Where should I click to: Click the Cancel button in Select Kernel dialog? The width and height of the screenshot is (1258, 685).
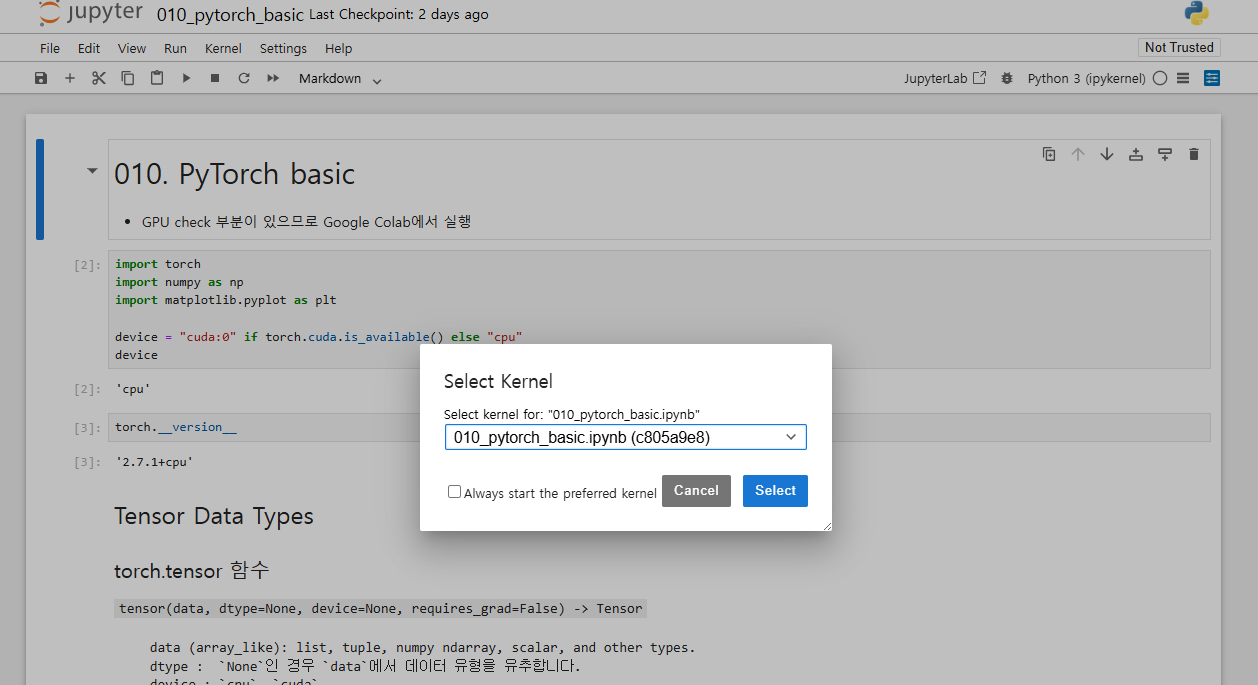696,491
